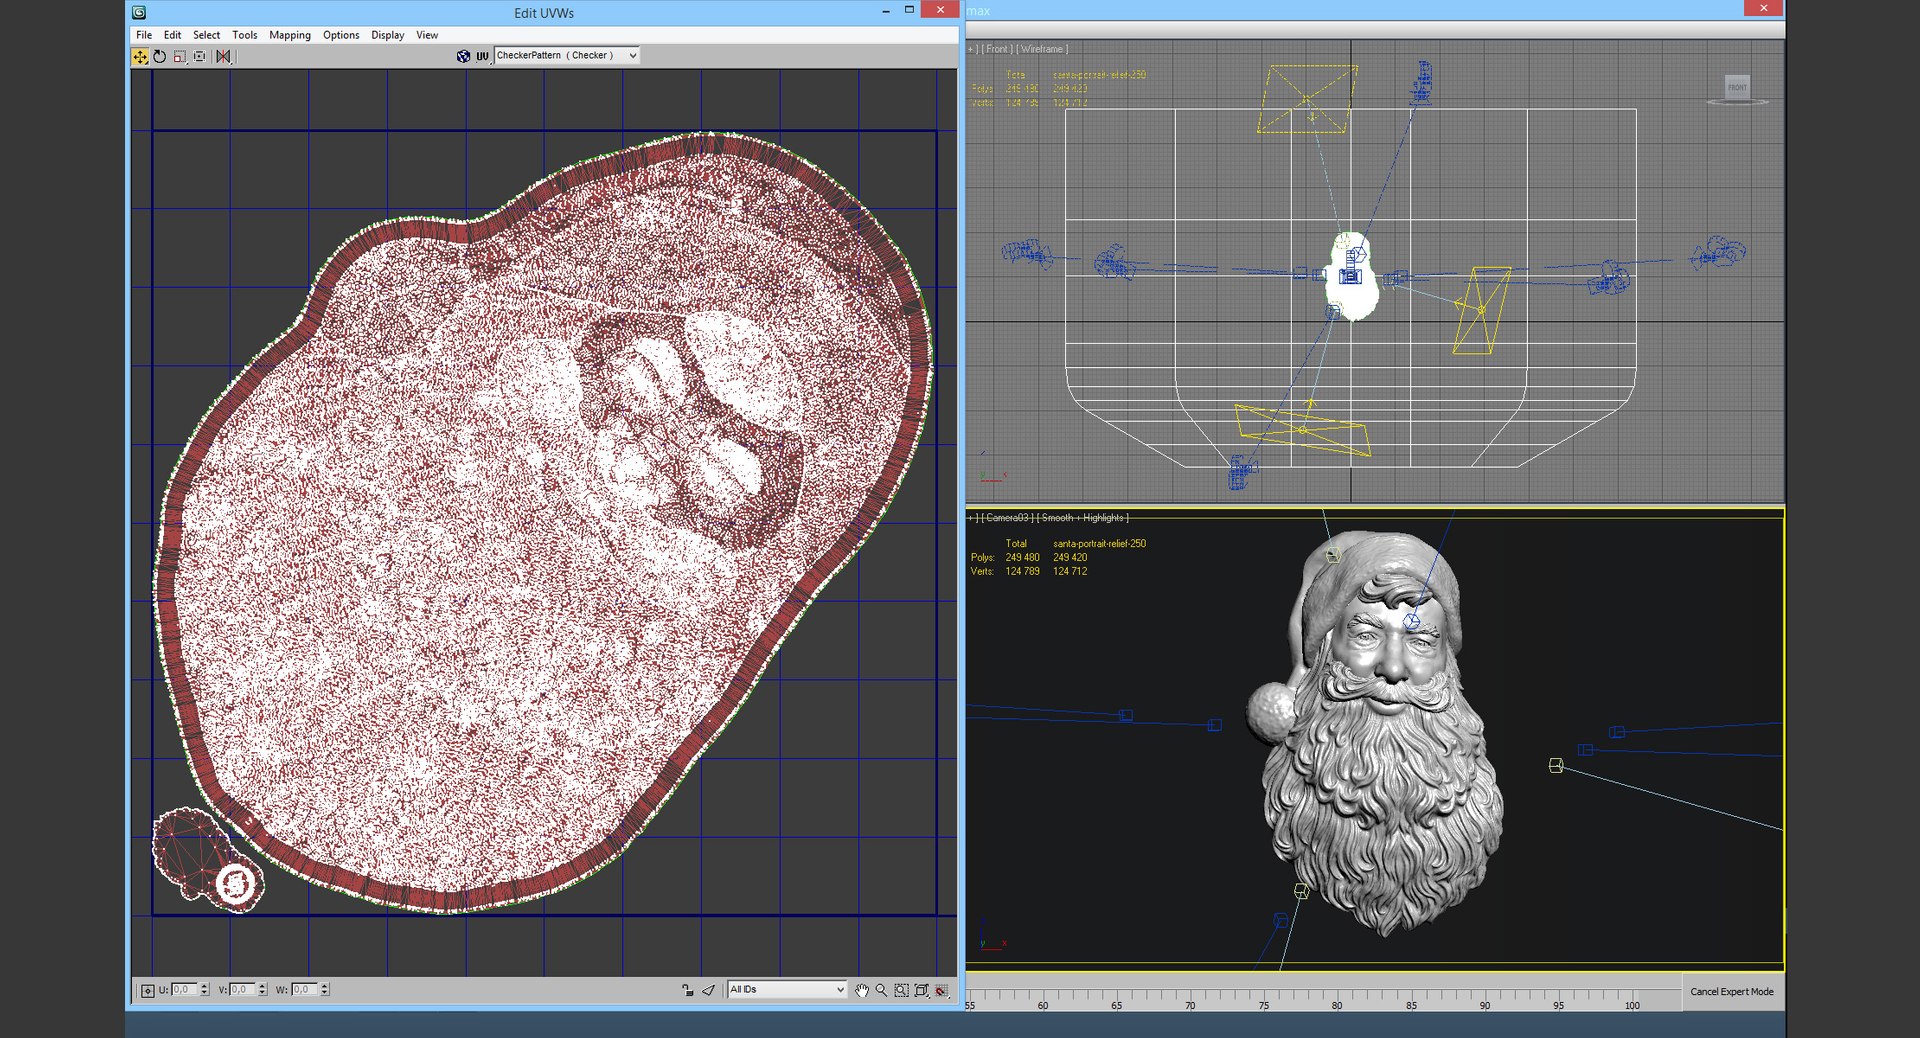Screen dimensions: 1920x1038
Task: Click the U coordinate input field
Action: click(184, 990)
